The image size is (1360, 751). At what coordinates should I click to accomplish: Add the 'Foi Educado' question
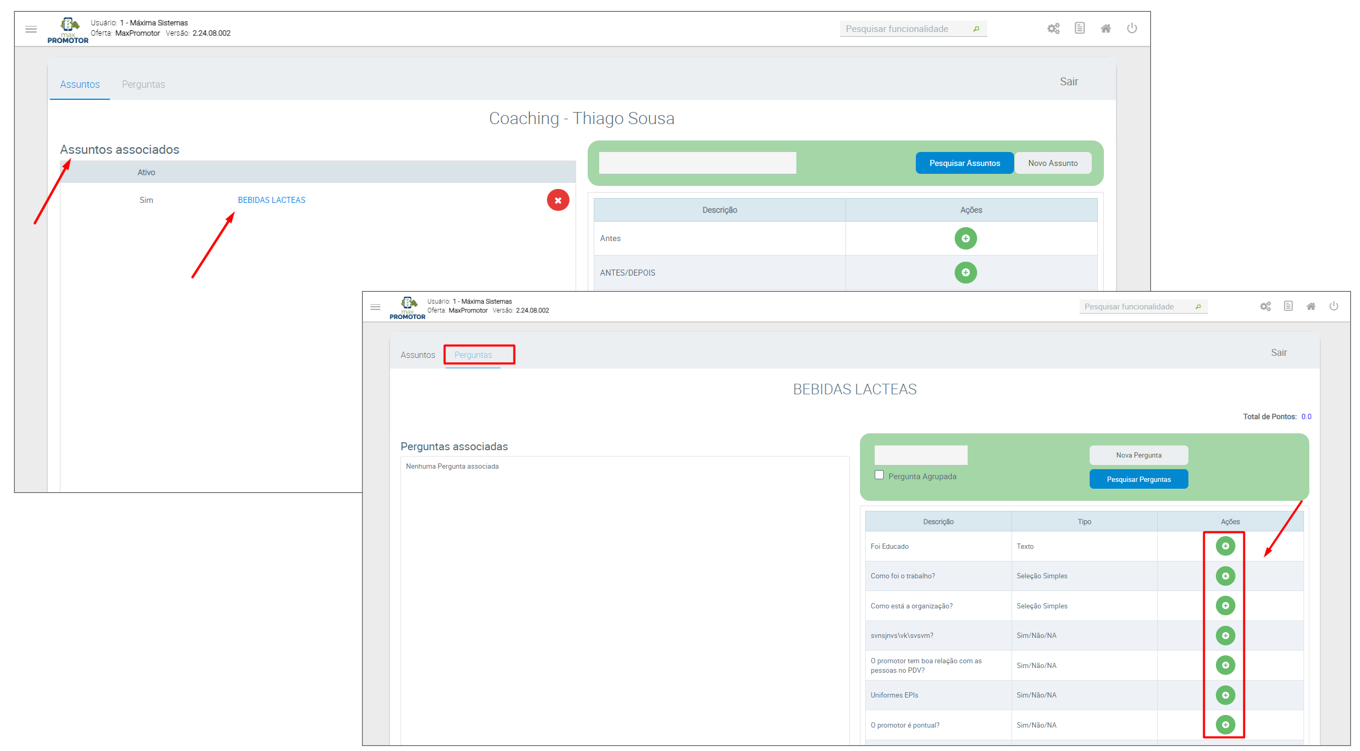click(1225, 547)
